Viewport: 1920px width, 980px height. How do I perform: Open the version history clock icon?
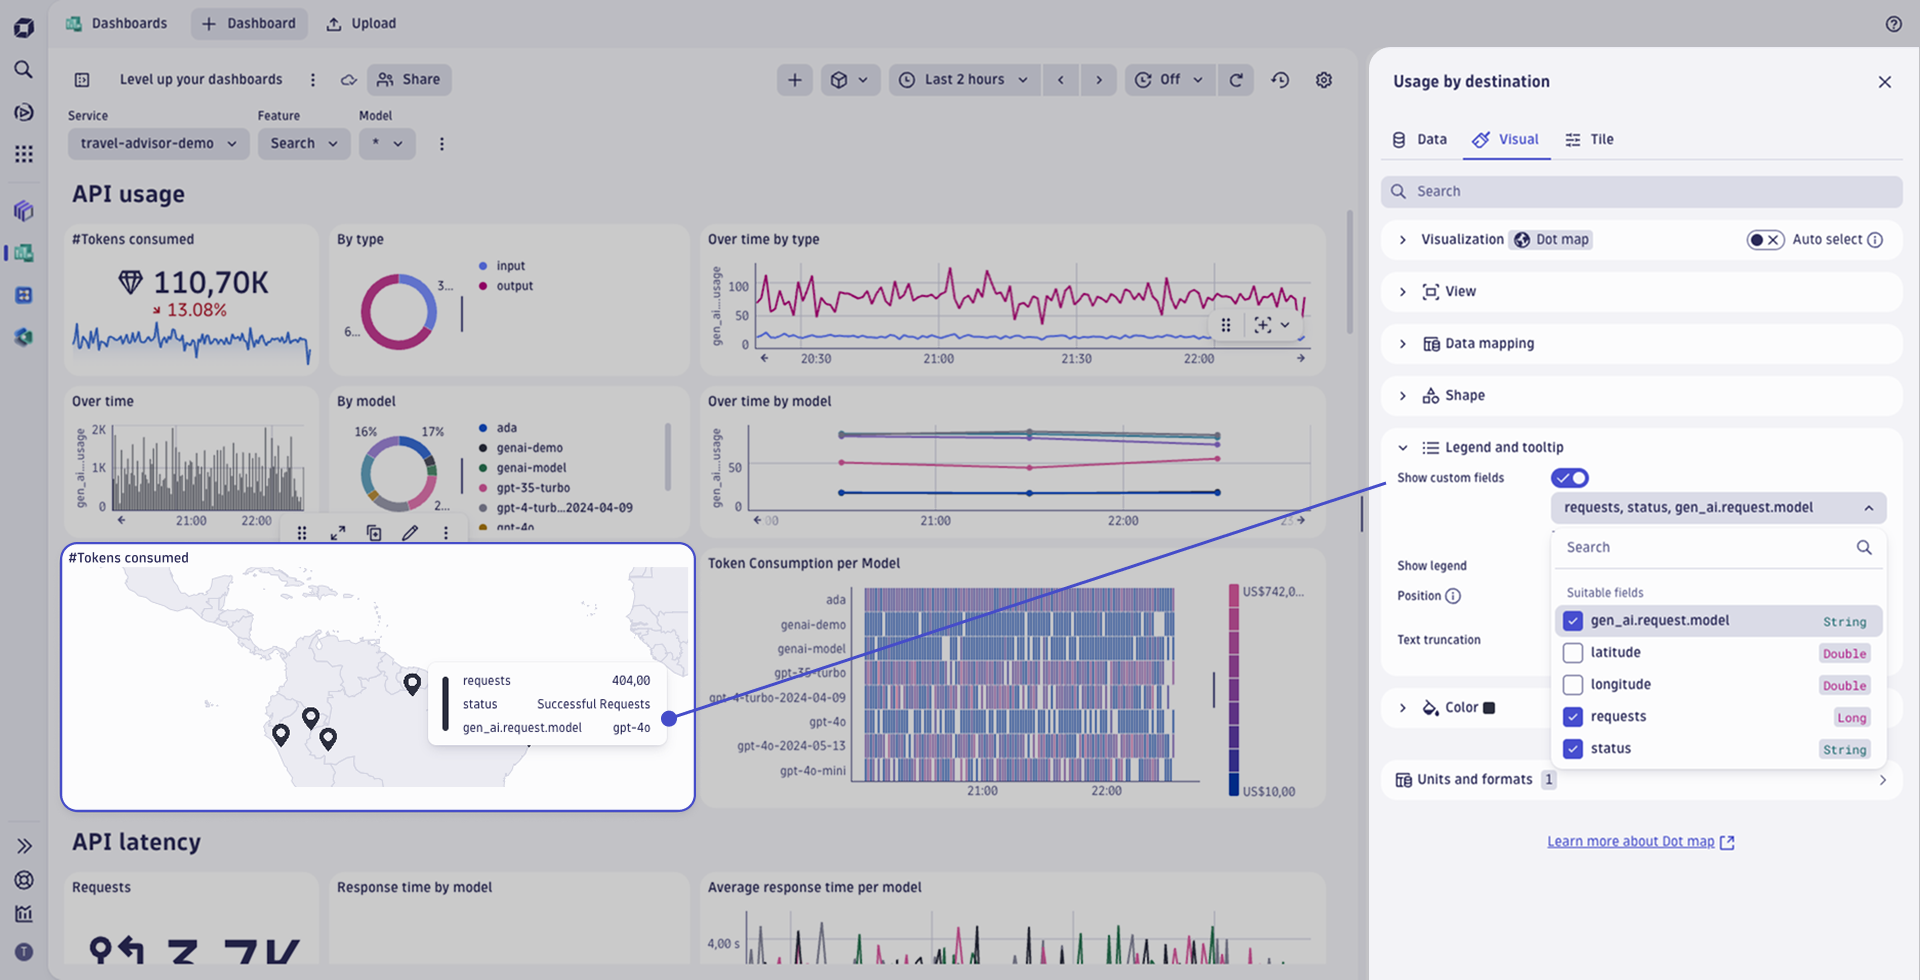1280,79
